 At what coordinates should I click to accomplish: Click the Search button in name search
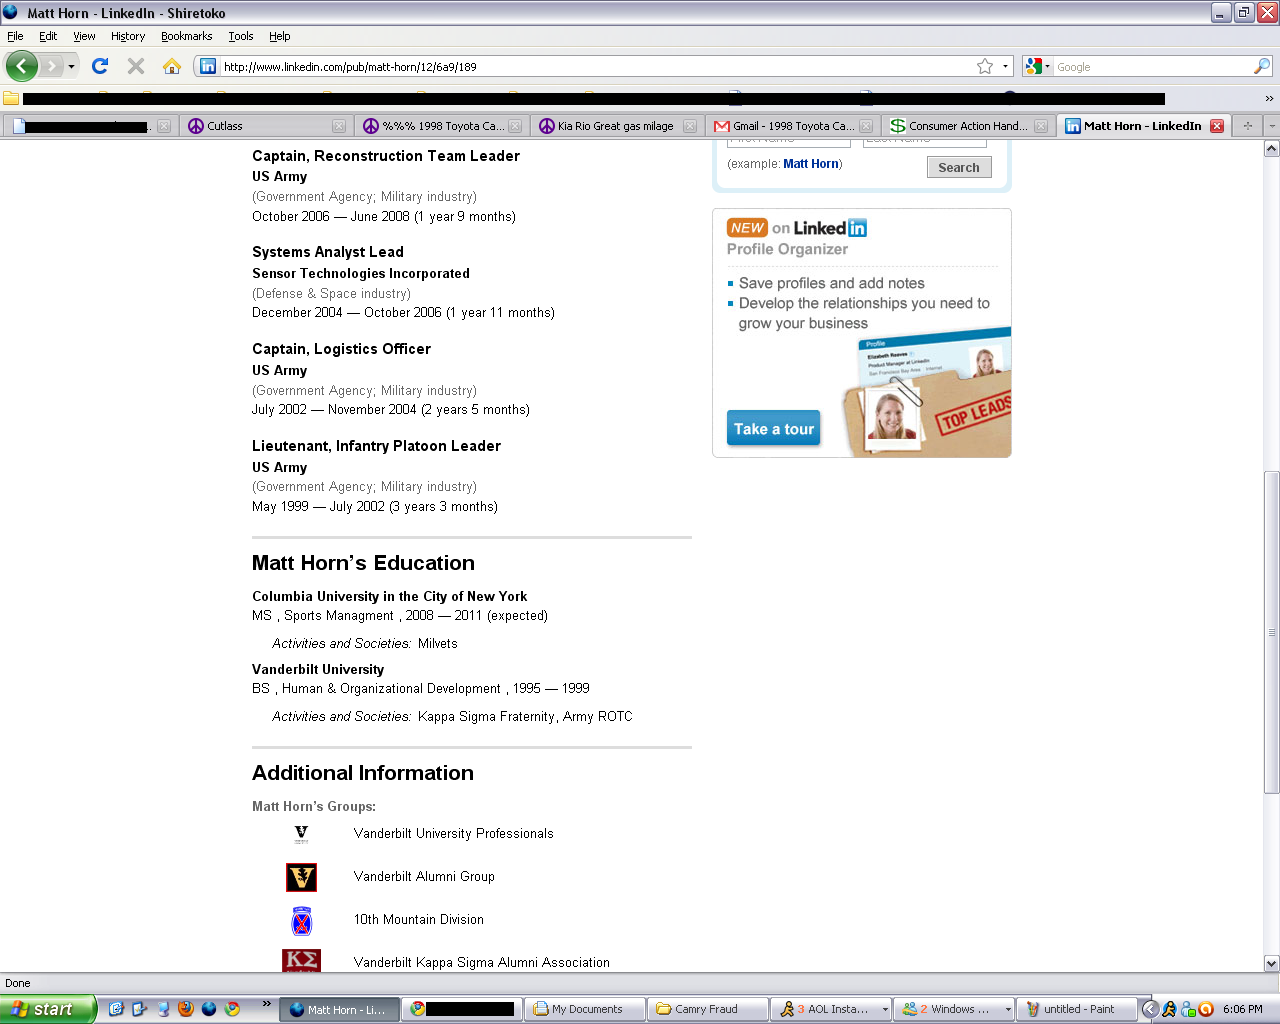959,167
